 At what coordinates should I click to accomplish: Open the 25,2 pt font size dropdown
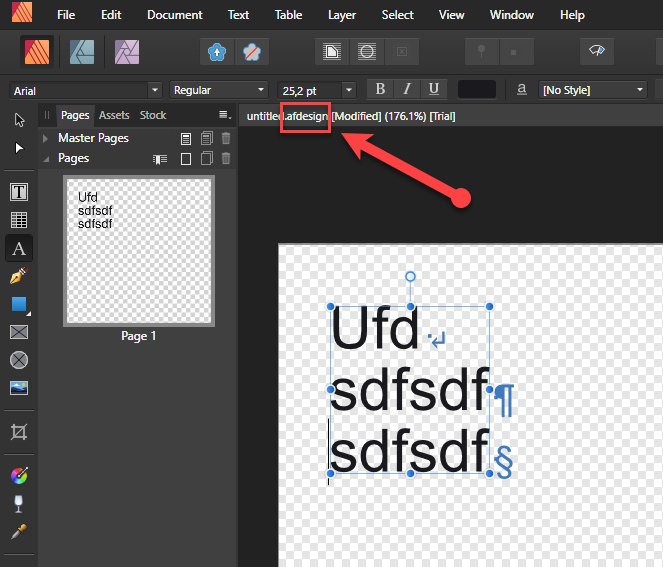click(349, 90)
